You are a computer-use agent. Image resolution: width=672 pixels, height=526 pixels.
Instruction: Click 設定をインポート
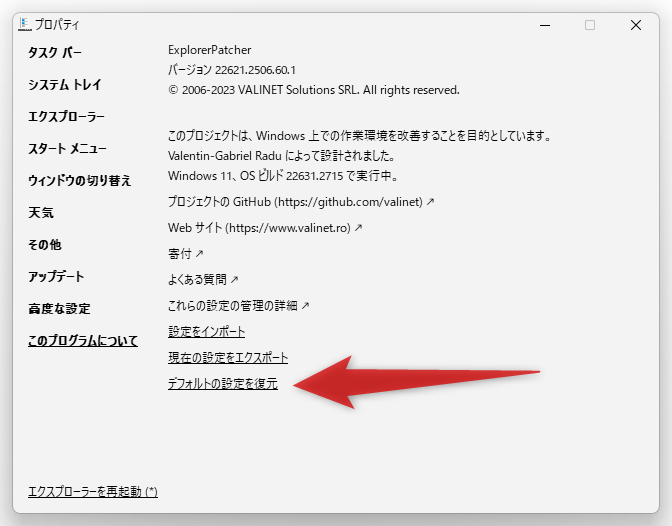pos(206,332)
